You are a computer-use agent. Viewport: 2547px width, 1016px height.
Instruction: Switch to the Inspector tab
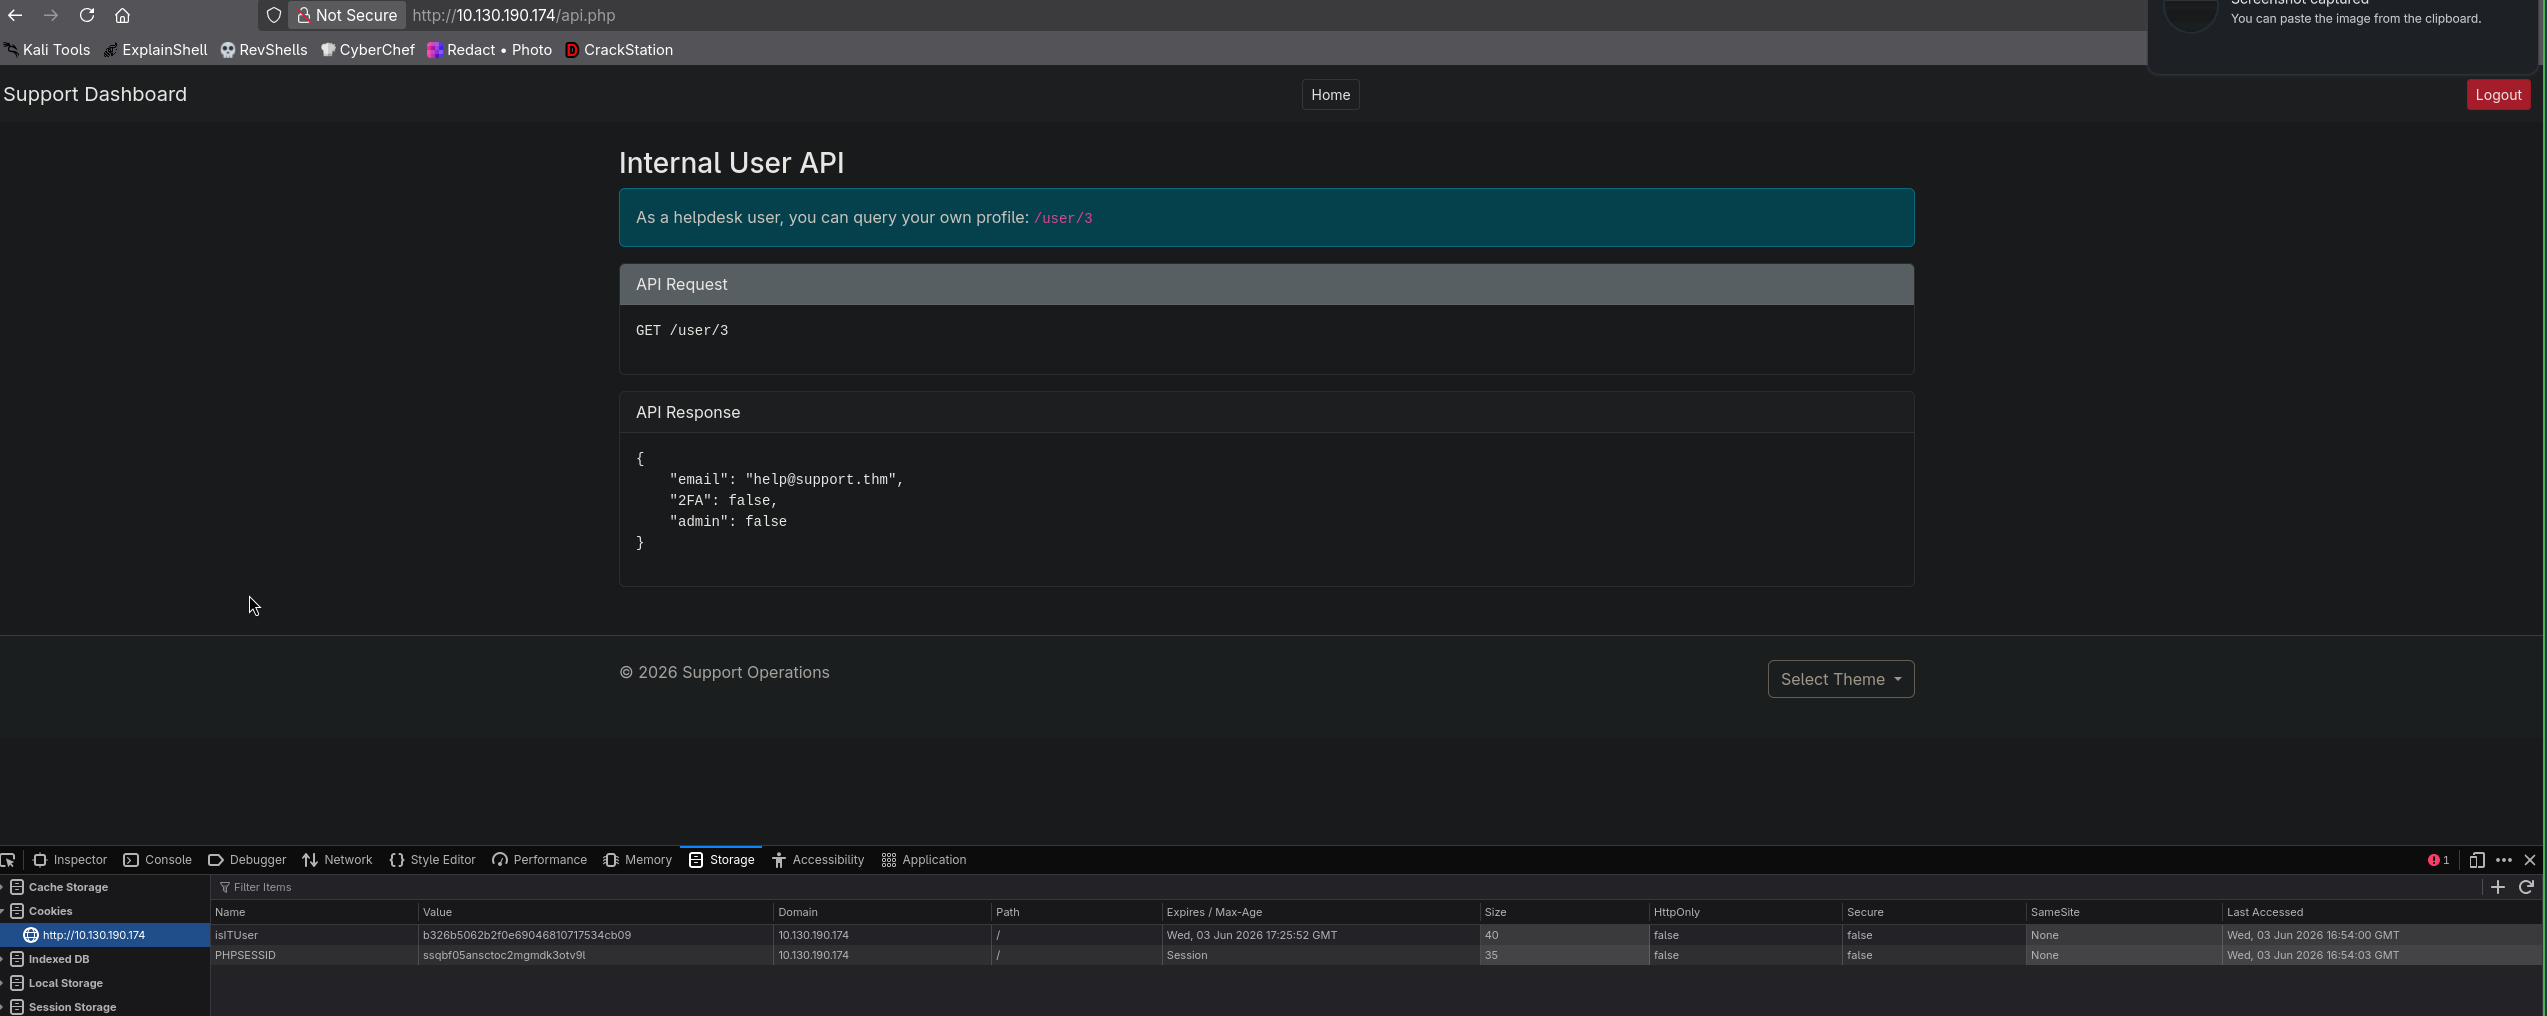[70, 860]
